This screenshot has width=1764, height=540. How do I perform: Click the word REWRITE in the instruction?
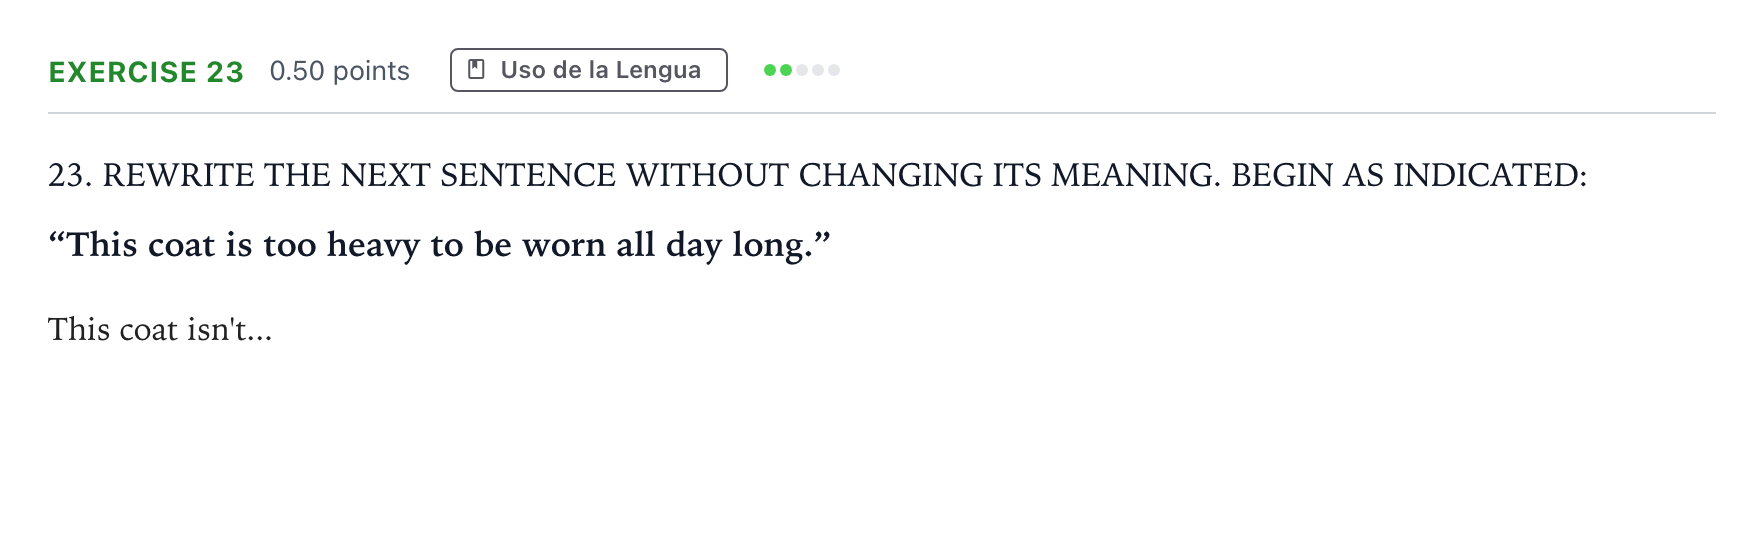pyautogui.click(x=178, y=175)
